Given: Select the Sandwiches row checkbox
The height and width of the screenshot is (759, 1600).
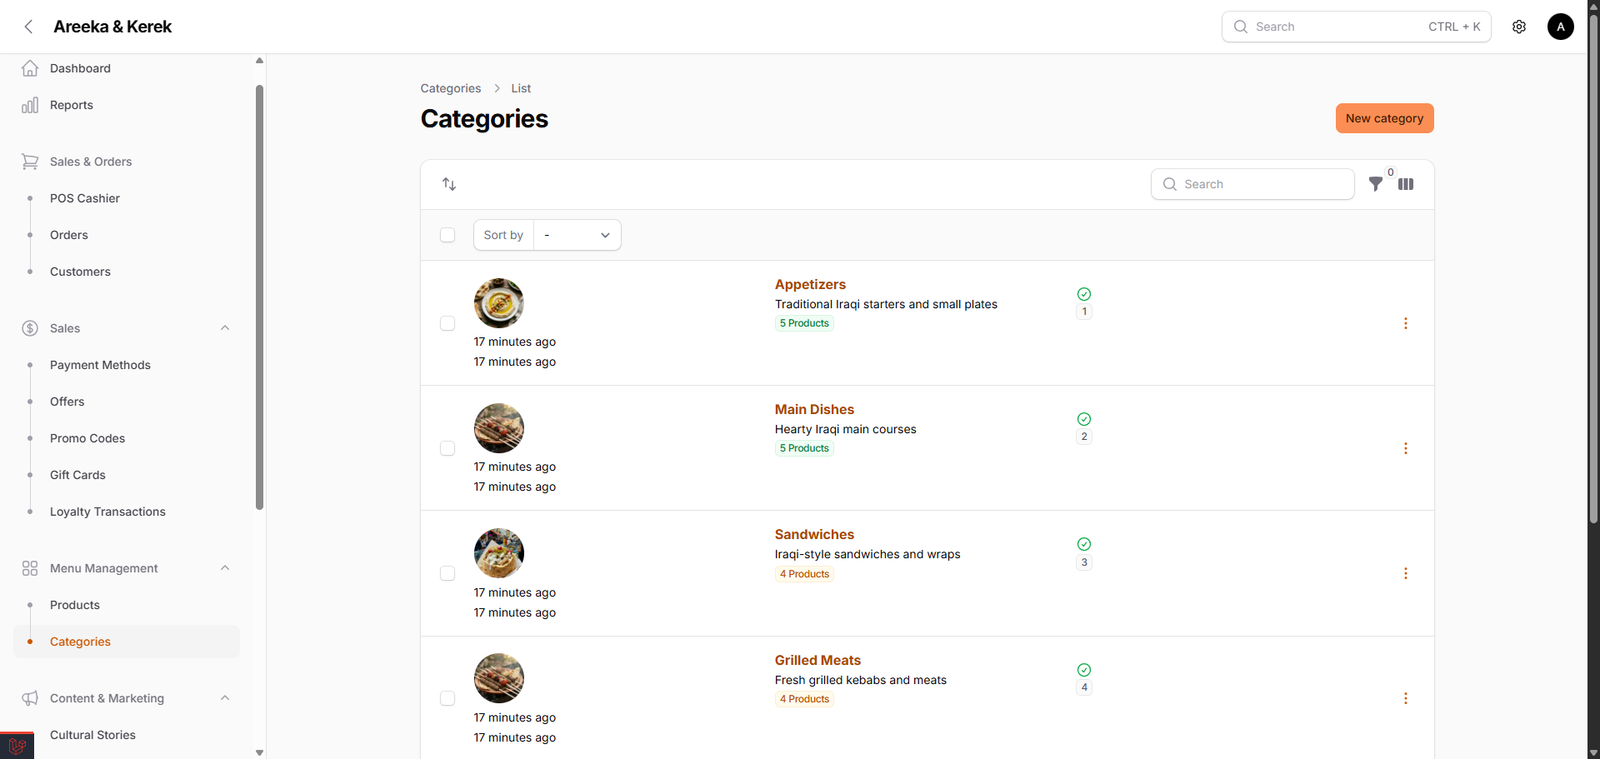Looking at the screenshot, I should [447, 573].
